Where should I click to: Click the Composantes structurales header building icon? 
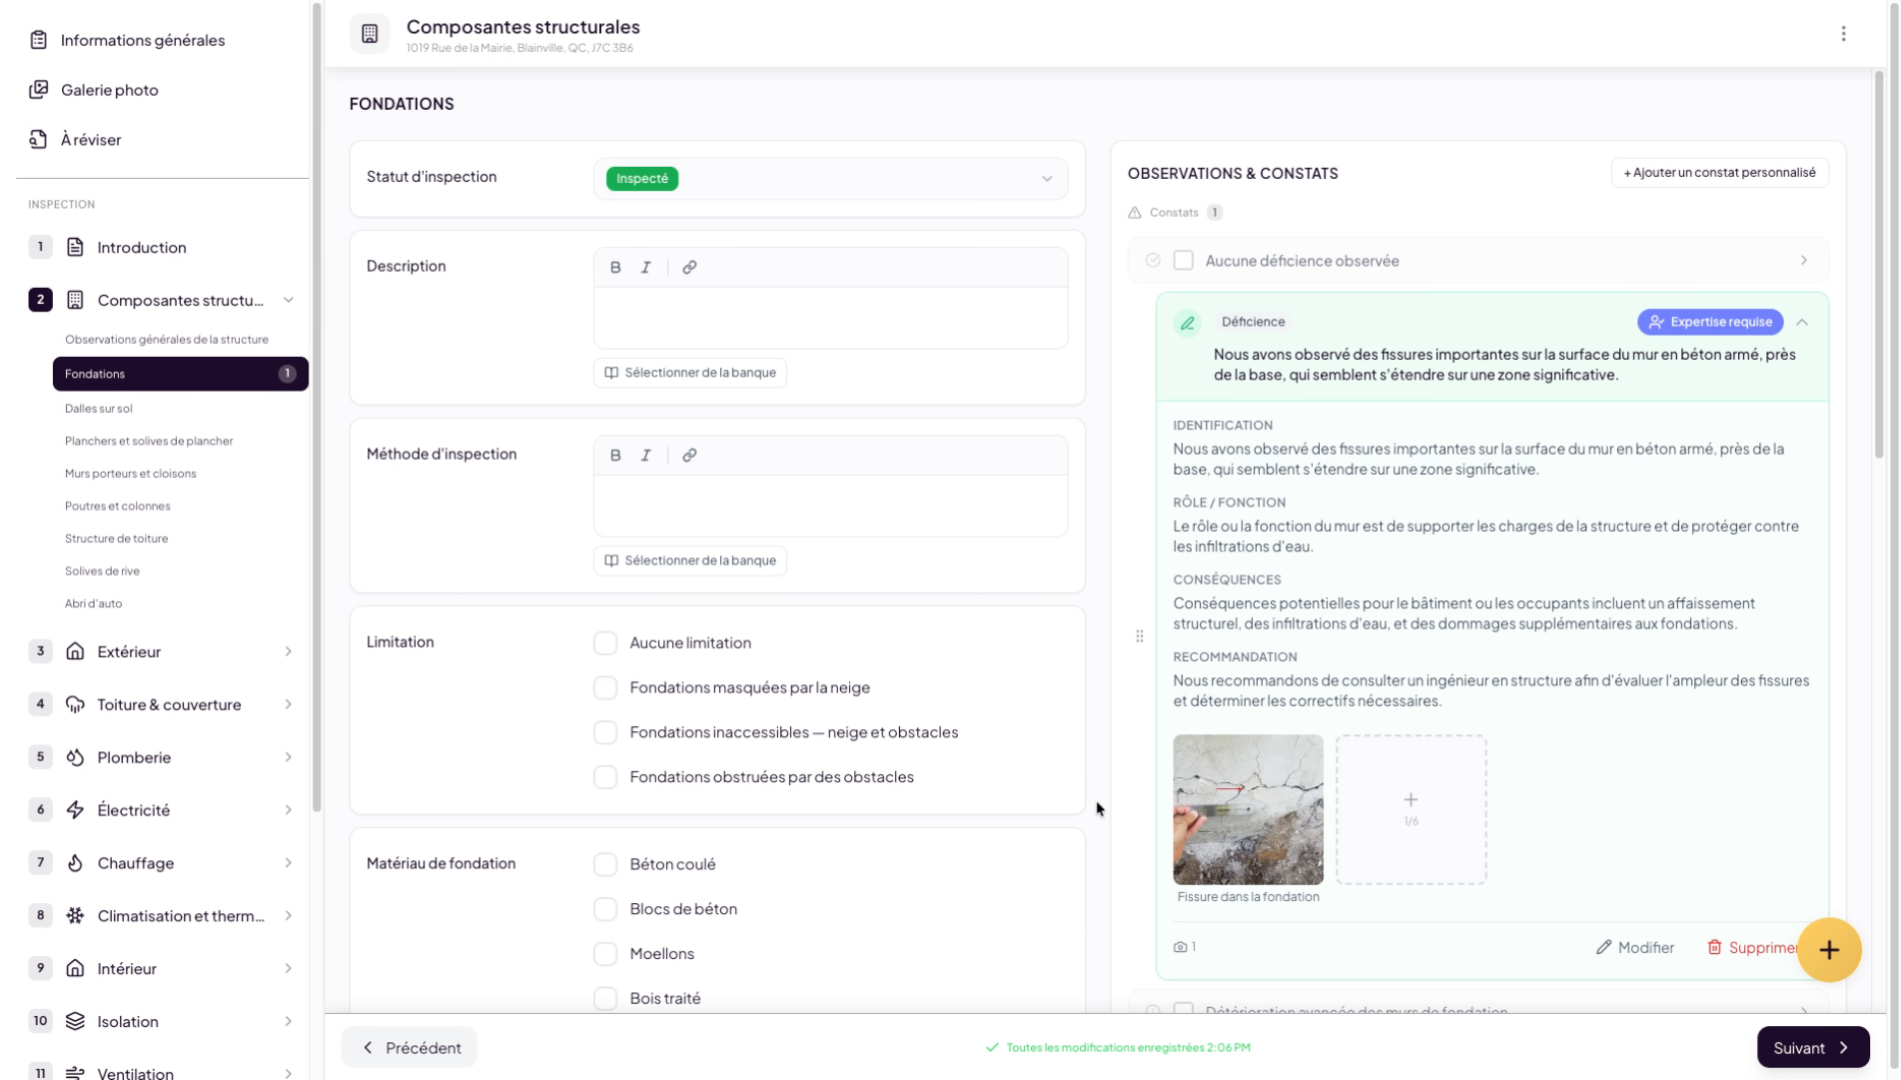[370, 34]
